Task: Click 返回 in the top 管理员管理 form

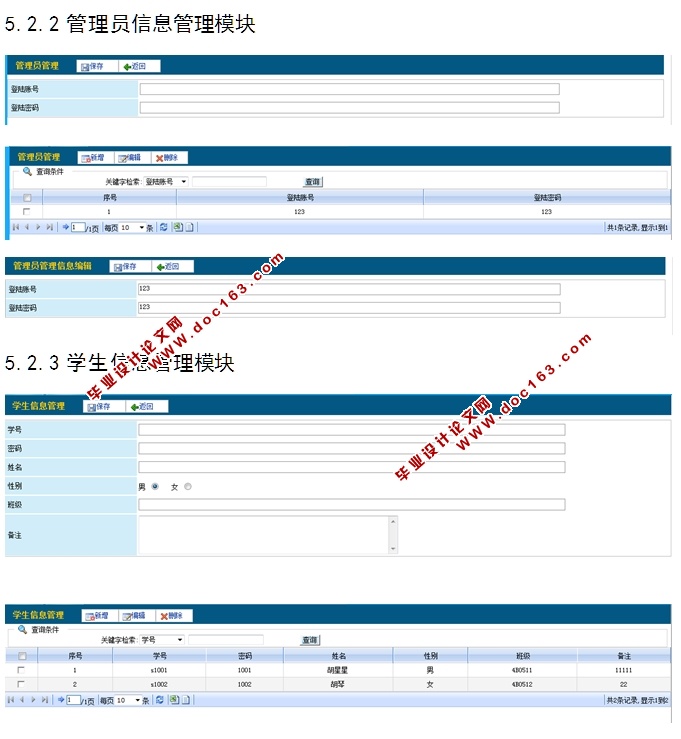Action: [139, 66]
